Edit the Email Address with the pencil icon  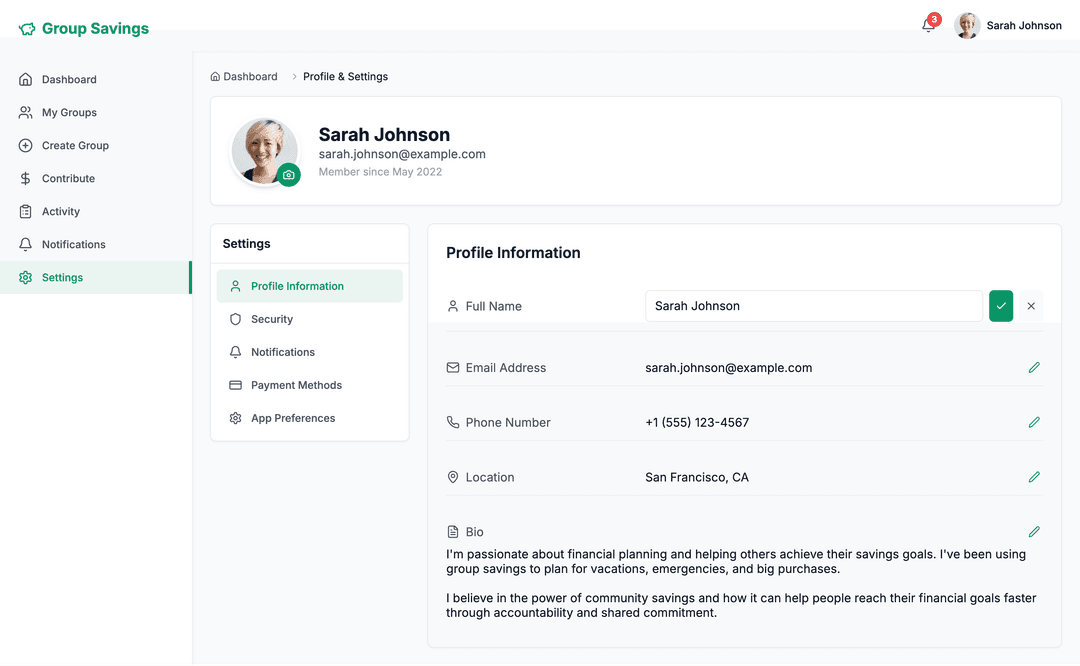1034,367
